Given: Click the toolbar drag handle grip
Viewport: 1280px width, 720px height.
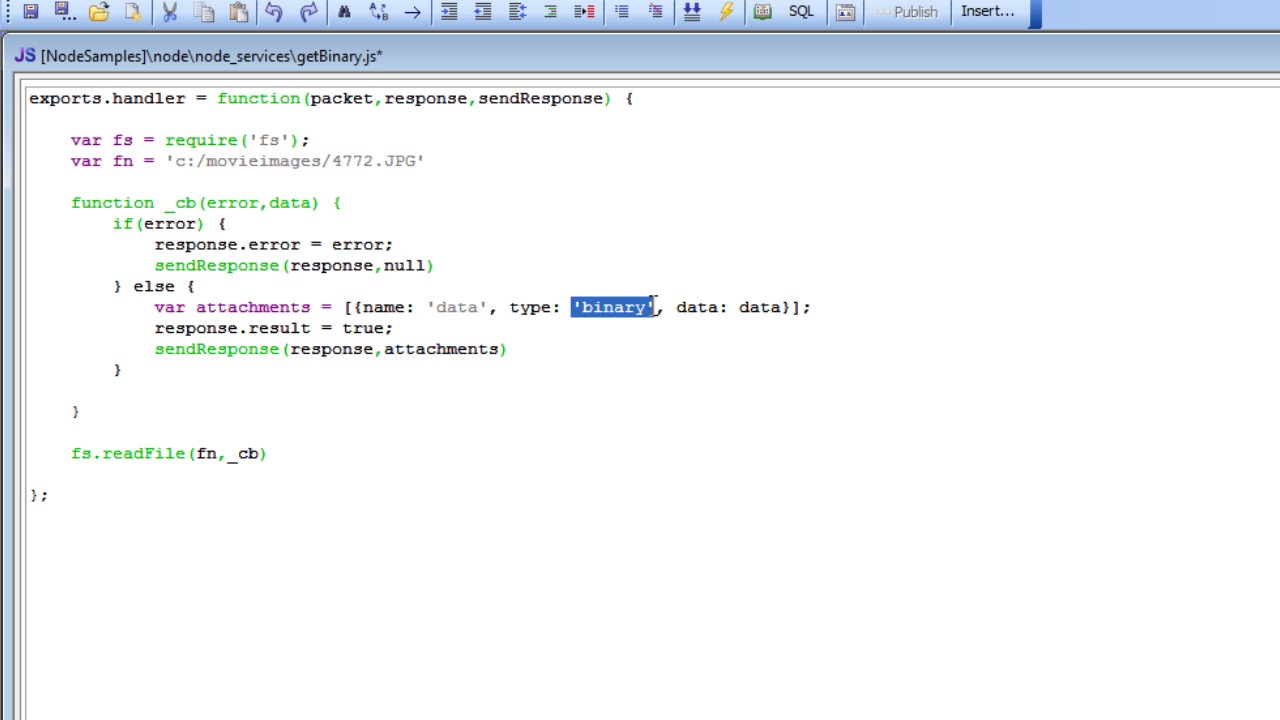Looking at the screenshot, I should [10, 12].
